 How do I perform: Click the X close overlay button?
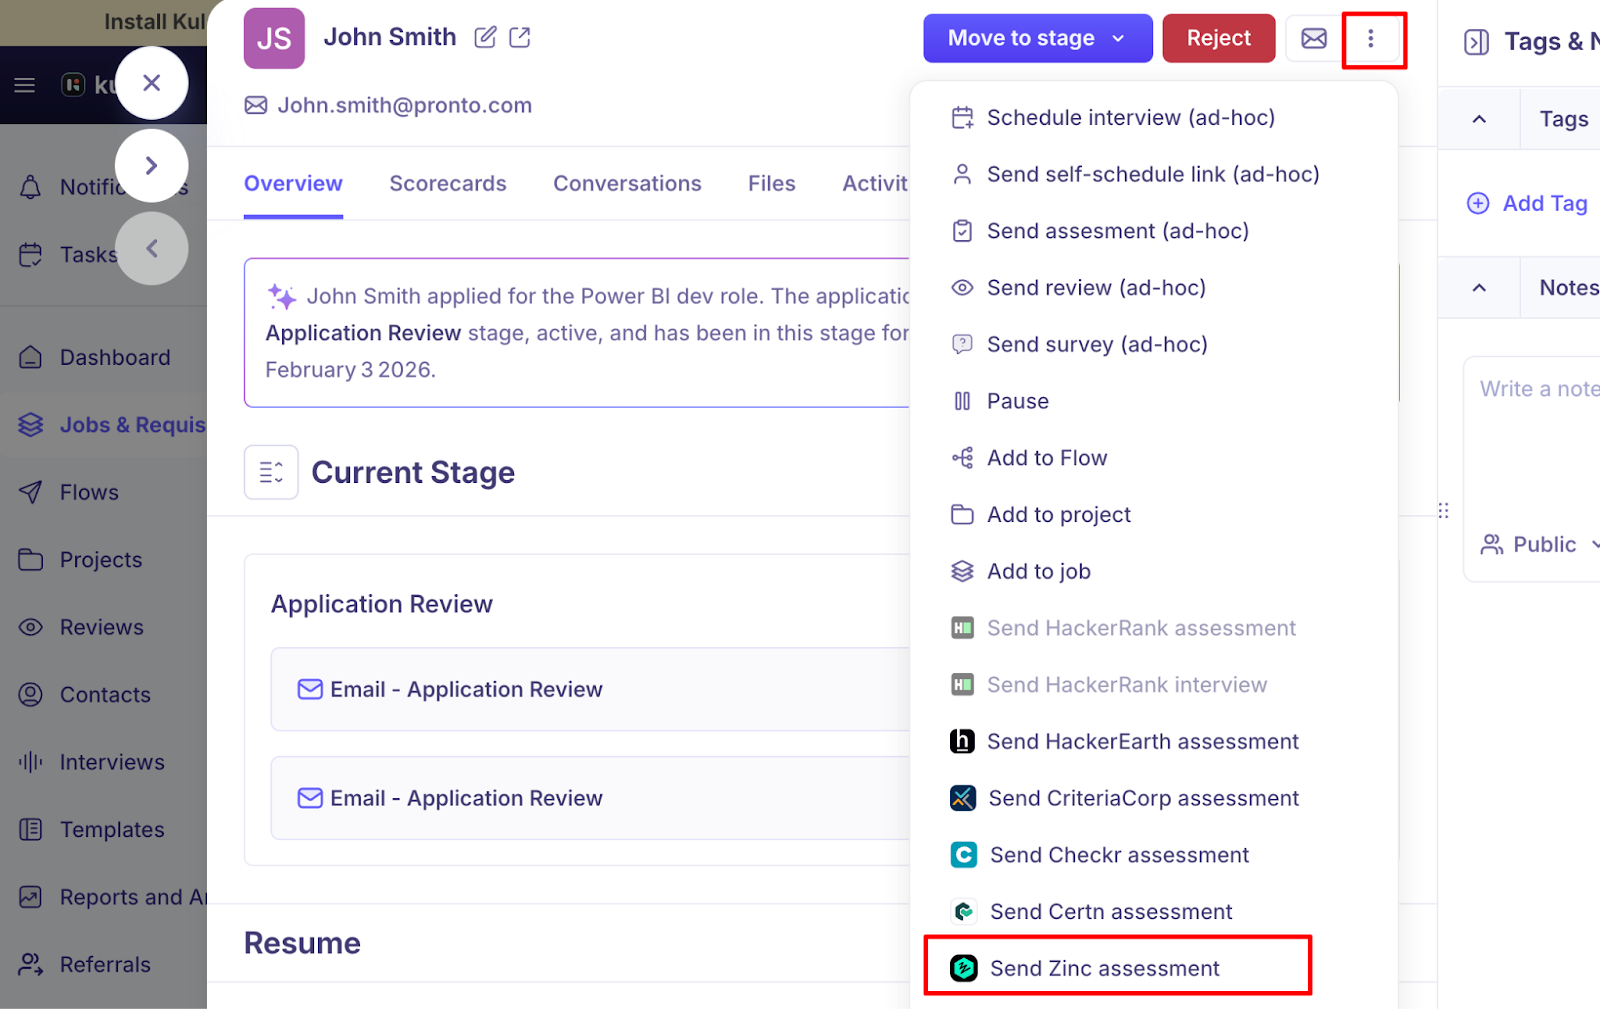tap(152, 83)
